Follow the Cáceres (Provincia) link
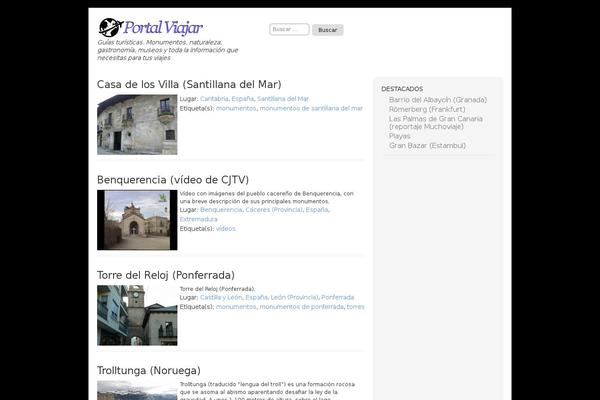Image resolution: width=600 pixels, height=400 pixels. click(274, 210)
